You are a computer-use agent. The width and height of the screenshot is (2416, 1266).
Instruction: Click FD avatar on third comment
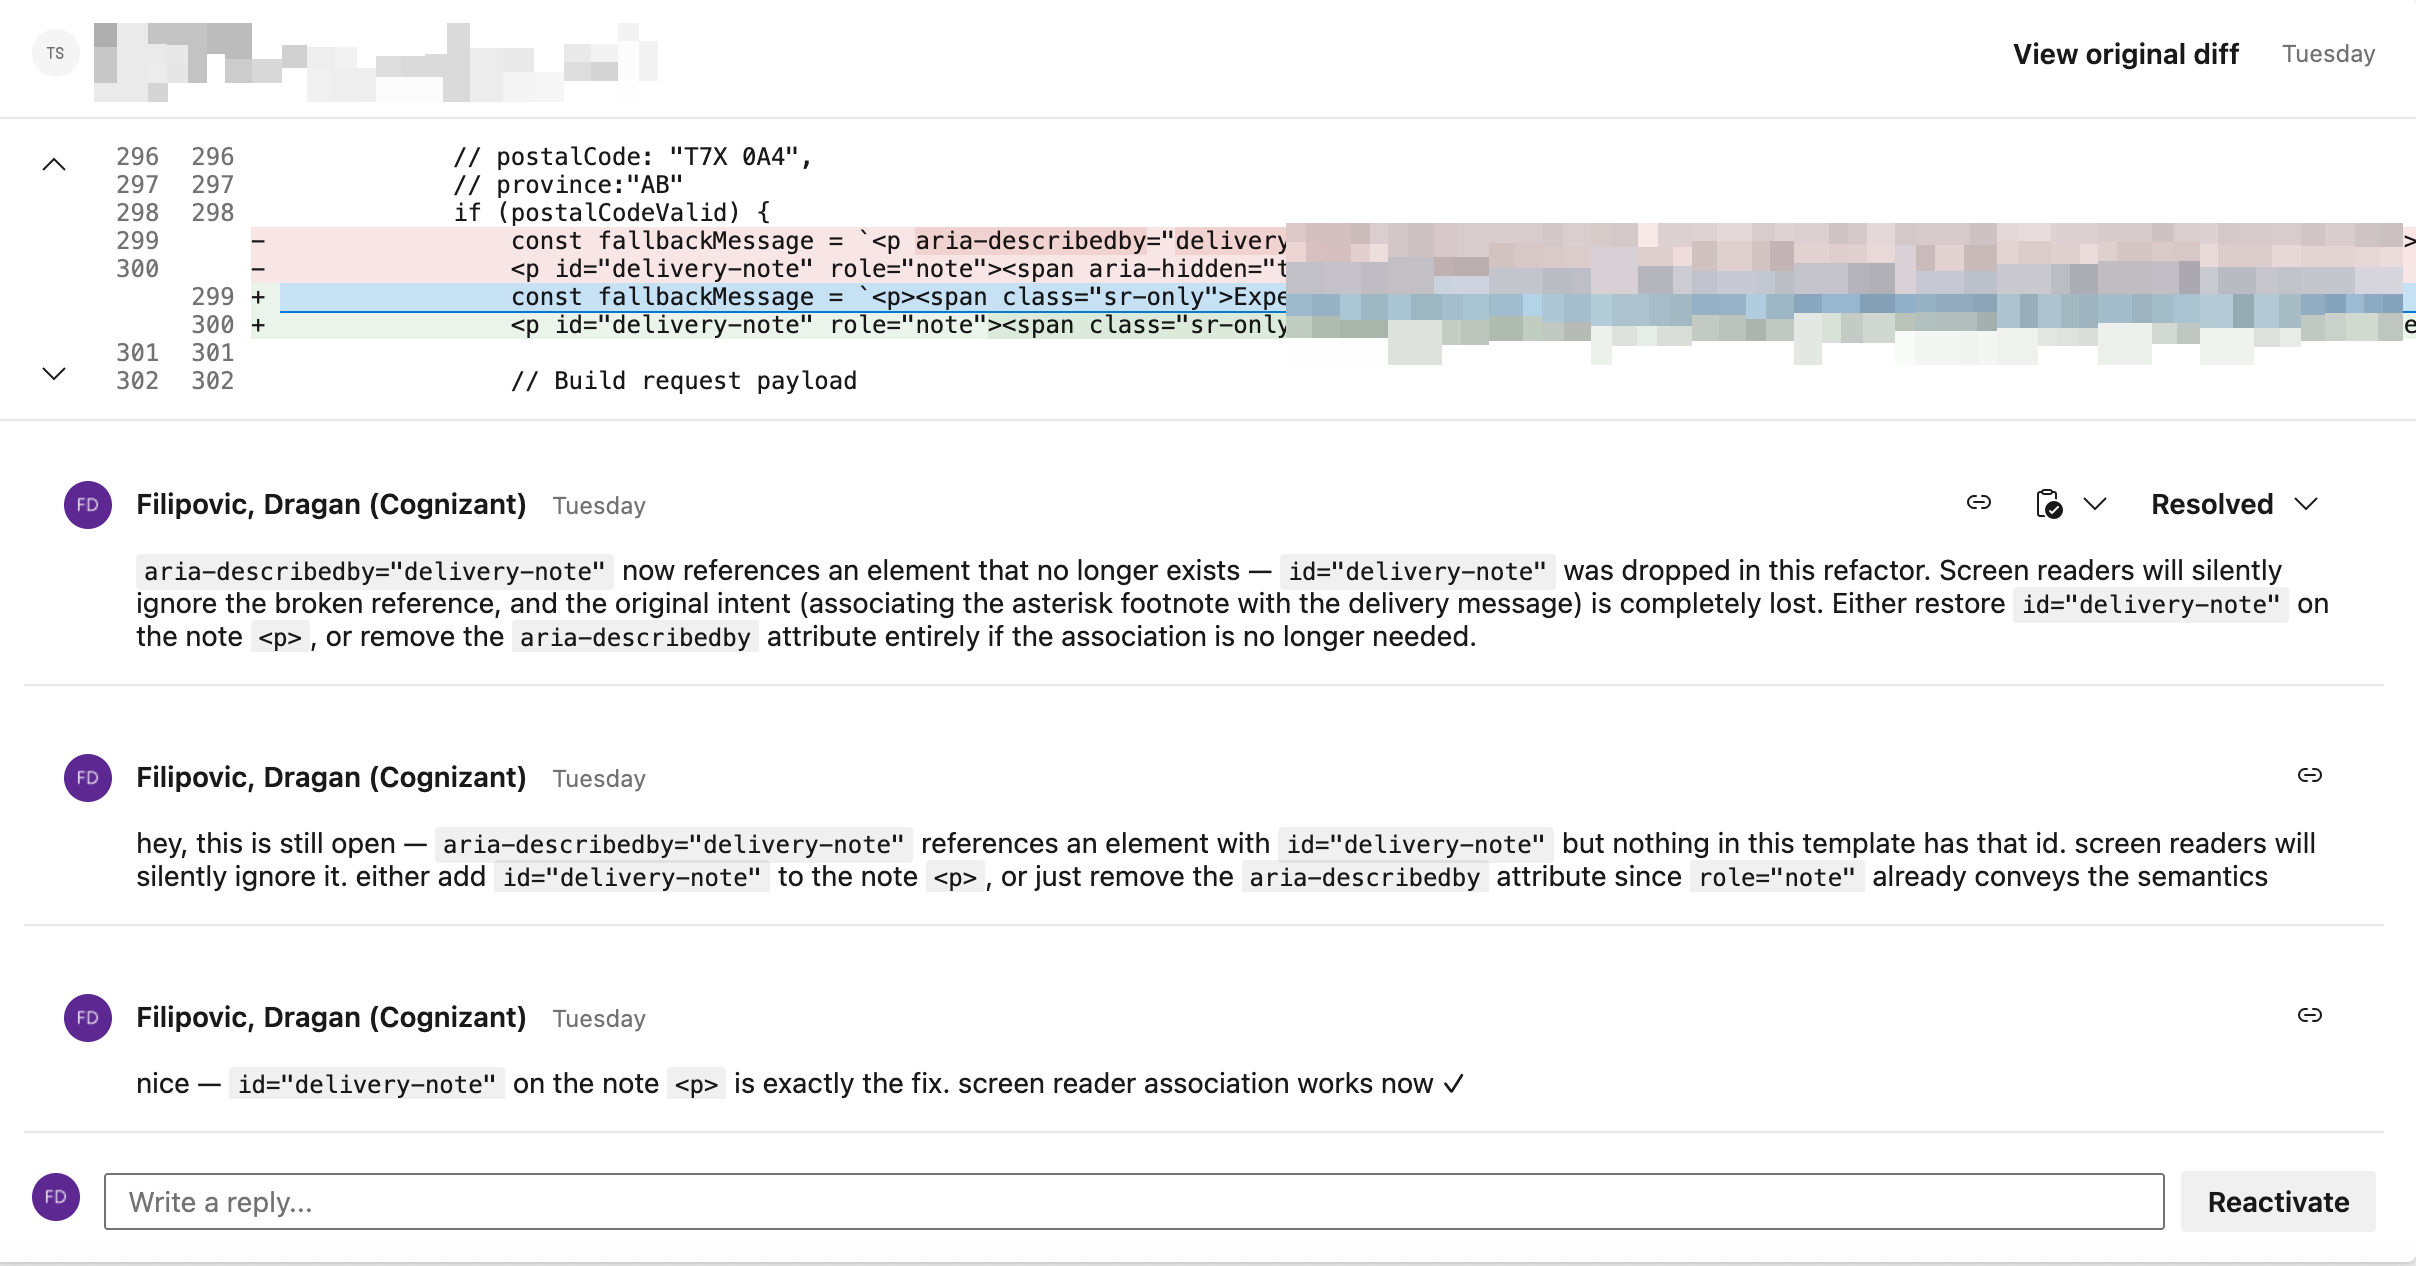coord(87,1018)
